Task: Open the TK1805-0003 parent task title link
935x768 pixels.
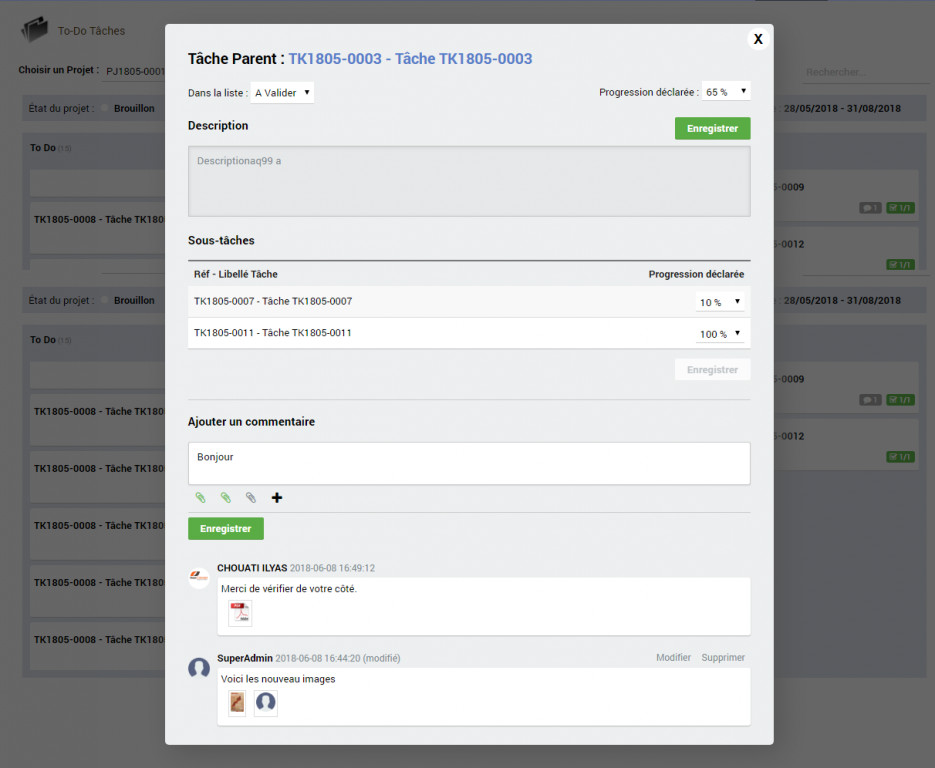Action: coord(410,59)
